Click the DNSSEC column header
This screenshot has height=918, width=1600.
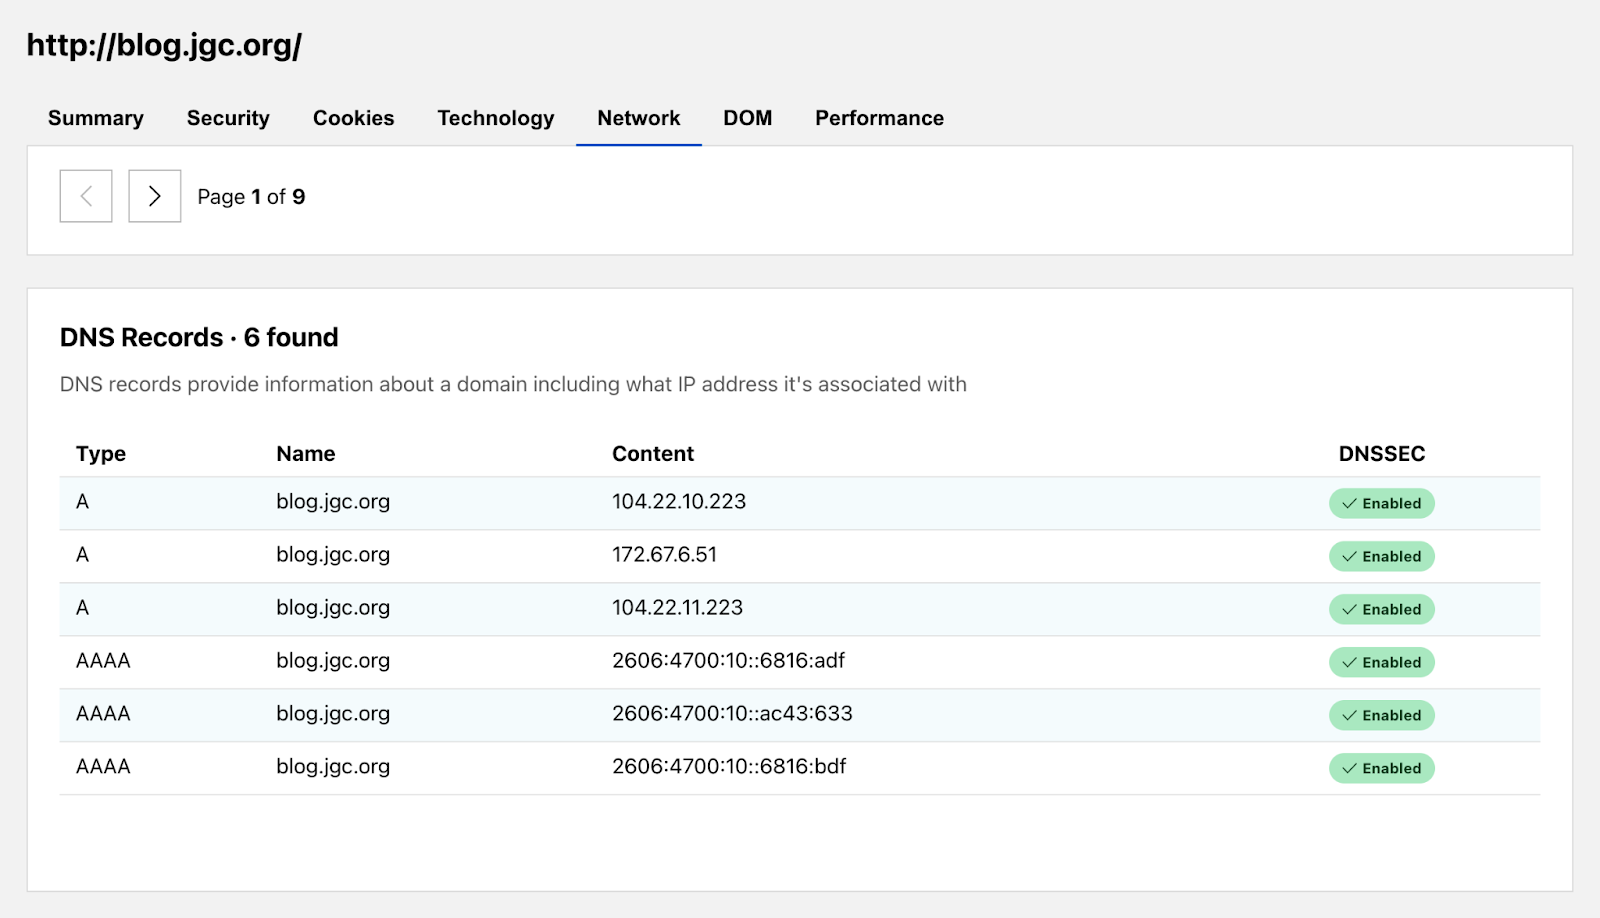(1381, 454)
